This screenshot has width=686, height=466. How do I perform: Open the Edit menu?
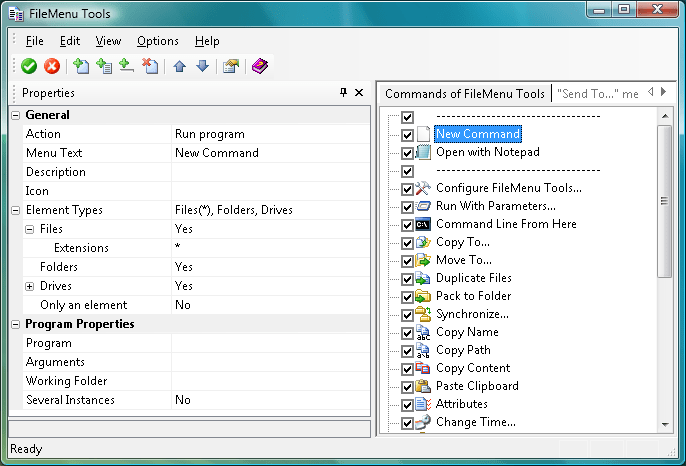[x=70, y=41]
